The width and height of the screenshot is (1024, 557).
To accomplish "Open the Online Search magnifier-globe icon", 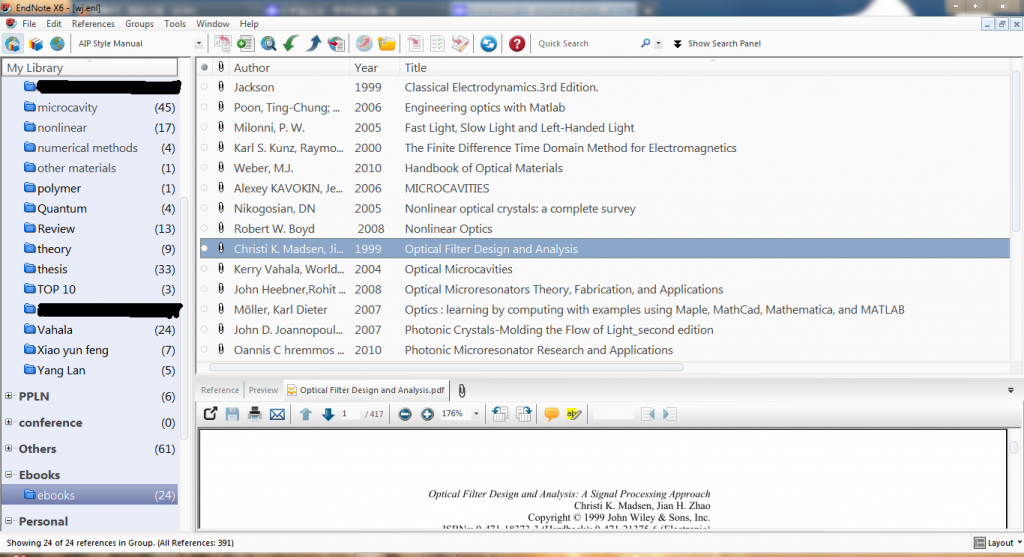I will [268, 44].
